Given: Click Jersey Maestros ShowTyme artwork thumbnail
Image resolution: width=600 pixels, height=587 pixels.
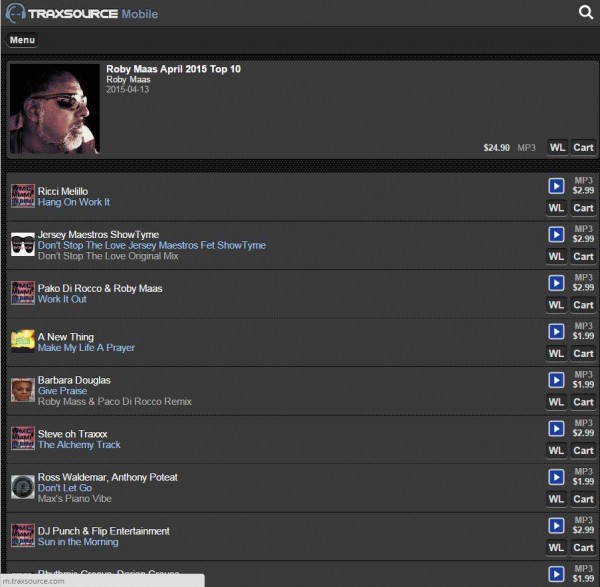Looking at the screenshot, I should click(23, 245).
